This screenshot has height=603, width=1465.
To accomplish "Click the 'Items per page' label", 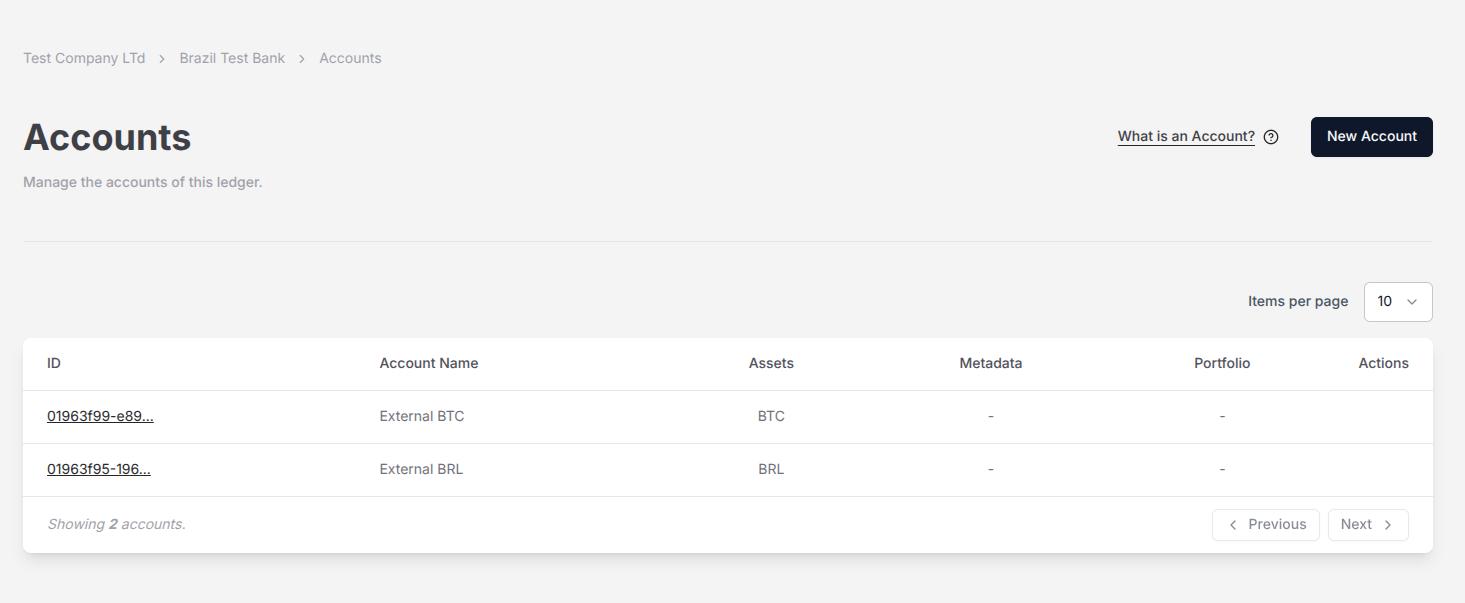I will tap(1298, 301).
